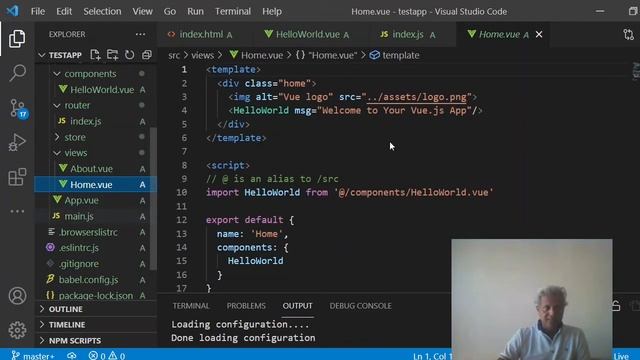The width and height of the screenshot is (640, 360).
Task: Open the Accounts menu icon
Action: tap(17, 296)
